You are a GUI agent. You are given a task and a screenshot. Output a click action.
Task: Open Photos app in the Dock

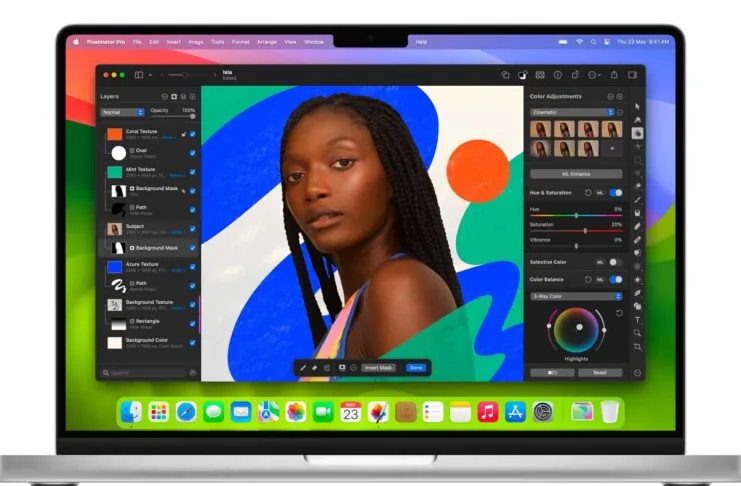point(296,412)
